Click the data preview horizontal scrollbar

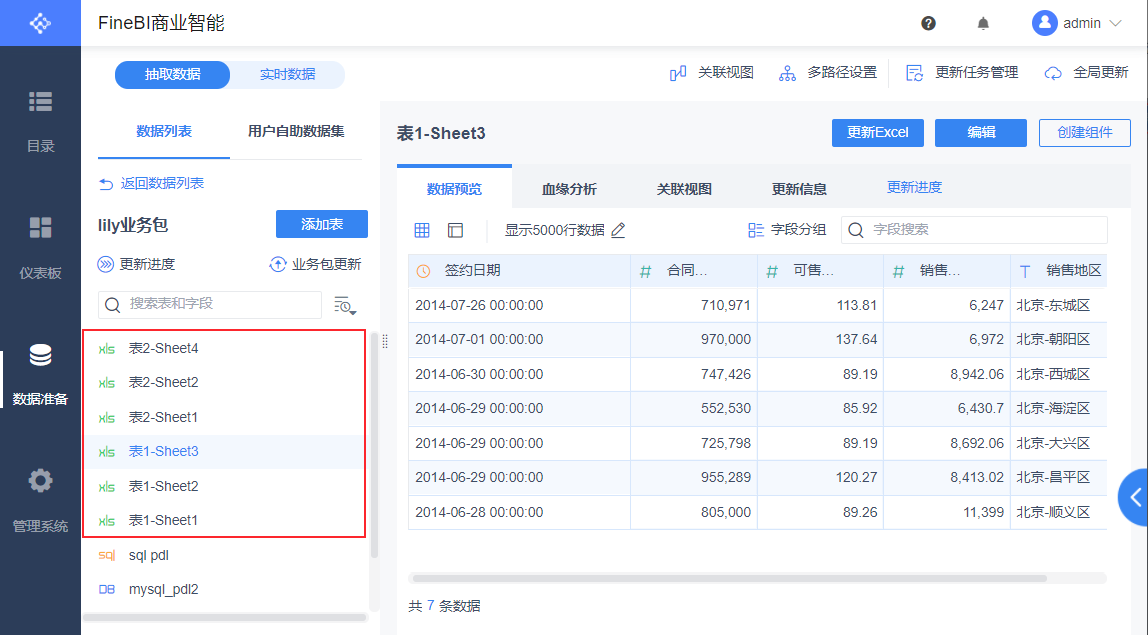(x=730, y=579)
